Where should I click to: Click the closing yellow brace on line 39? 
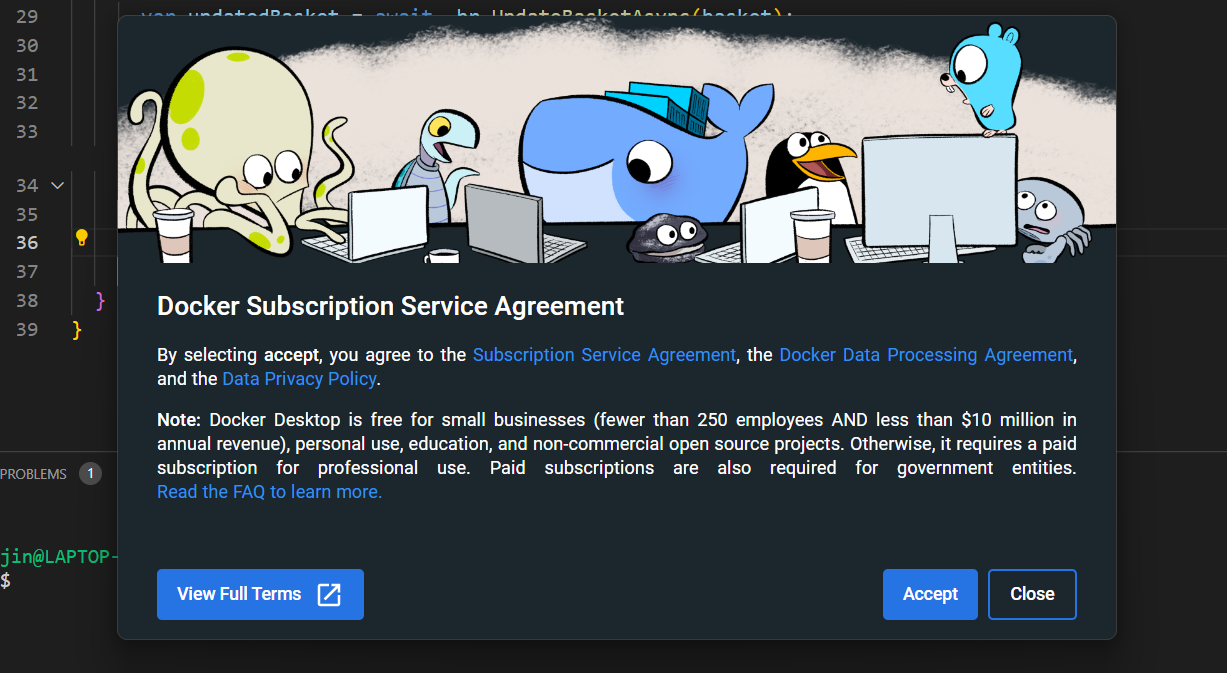coord(77,329)
